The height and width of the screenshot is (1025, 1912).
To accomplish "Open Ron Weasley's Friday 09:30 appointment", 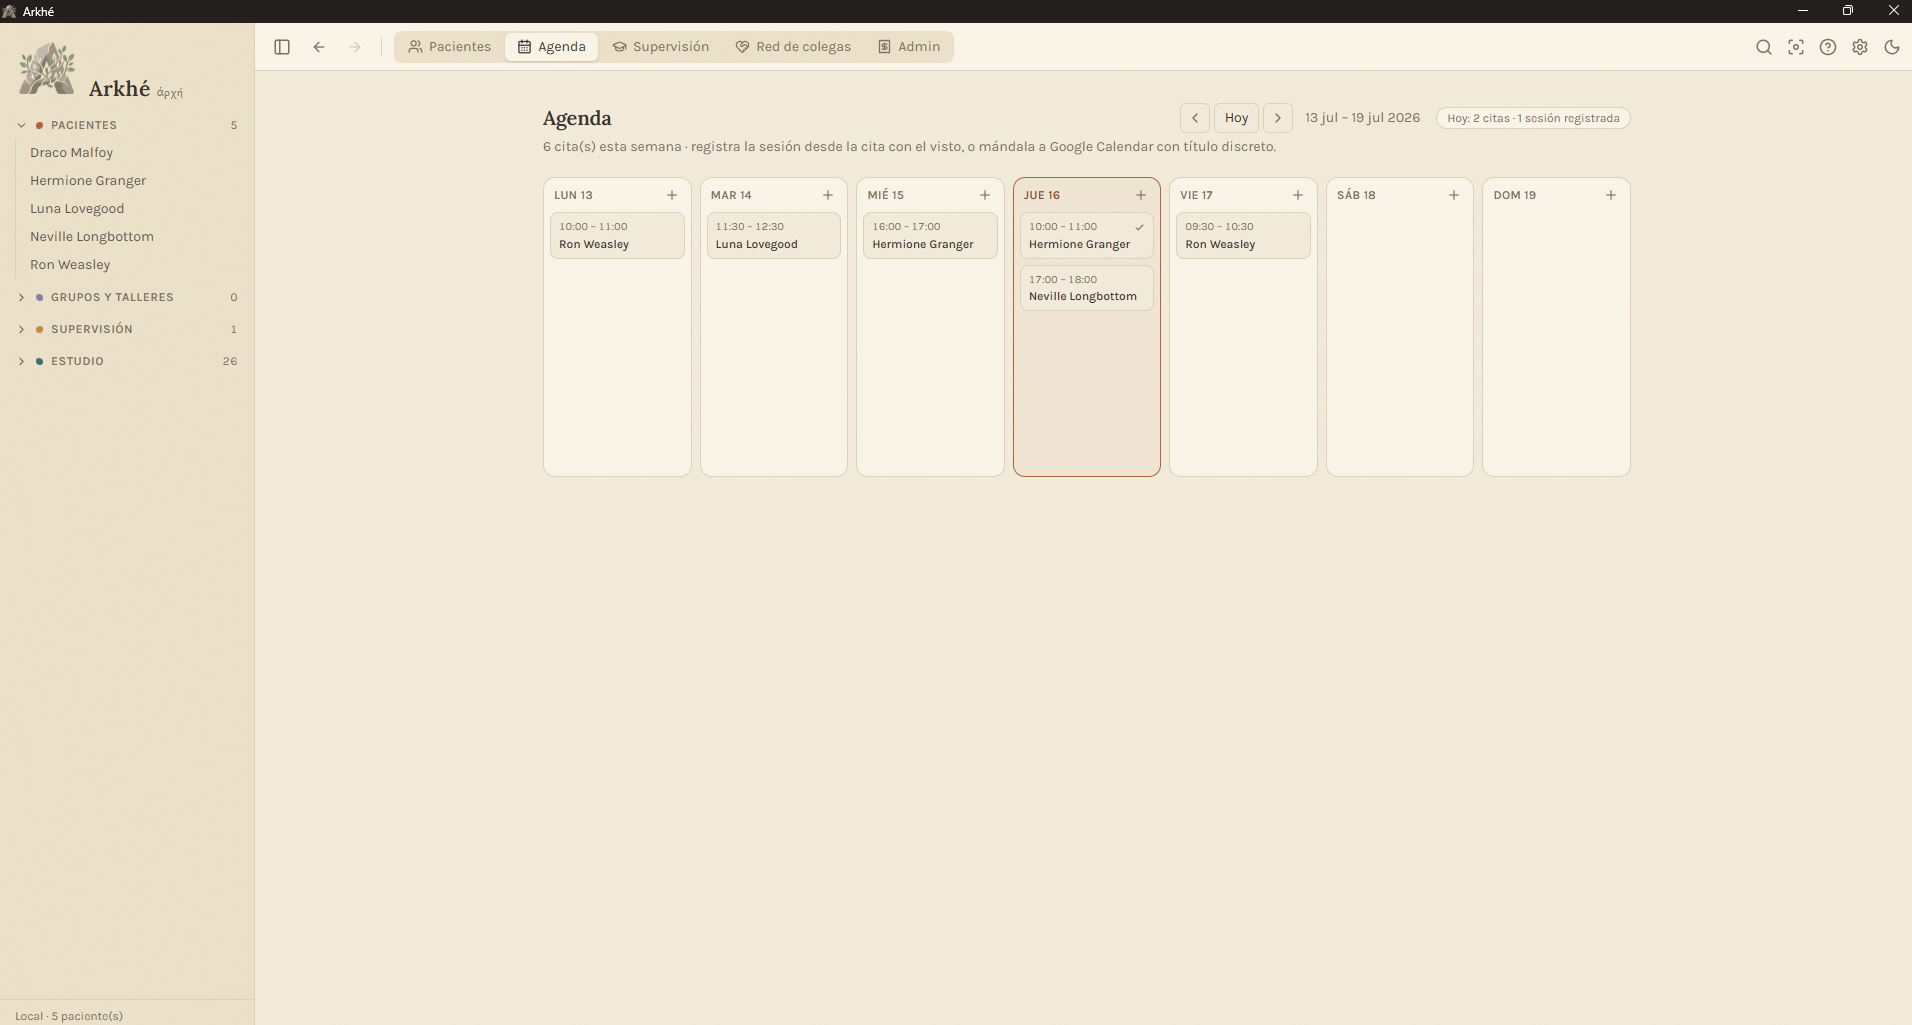I will click(x=1243, y=236).
